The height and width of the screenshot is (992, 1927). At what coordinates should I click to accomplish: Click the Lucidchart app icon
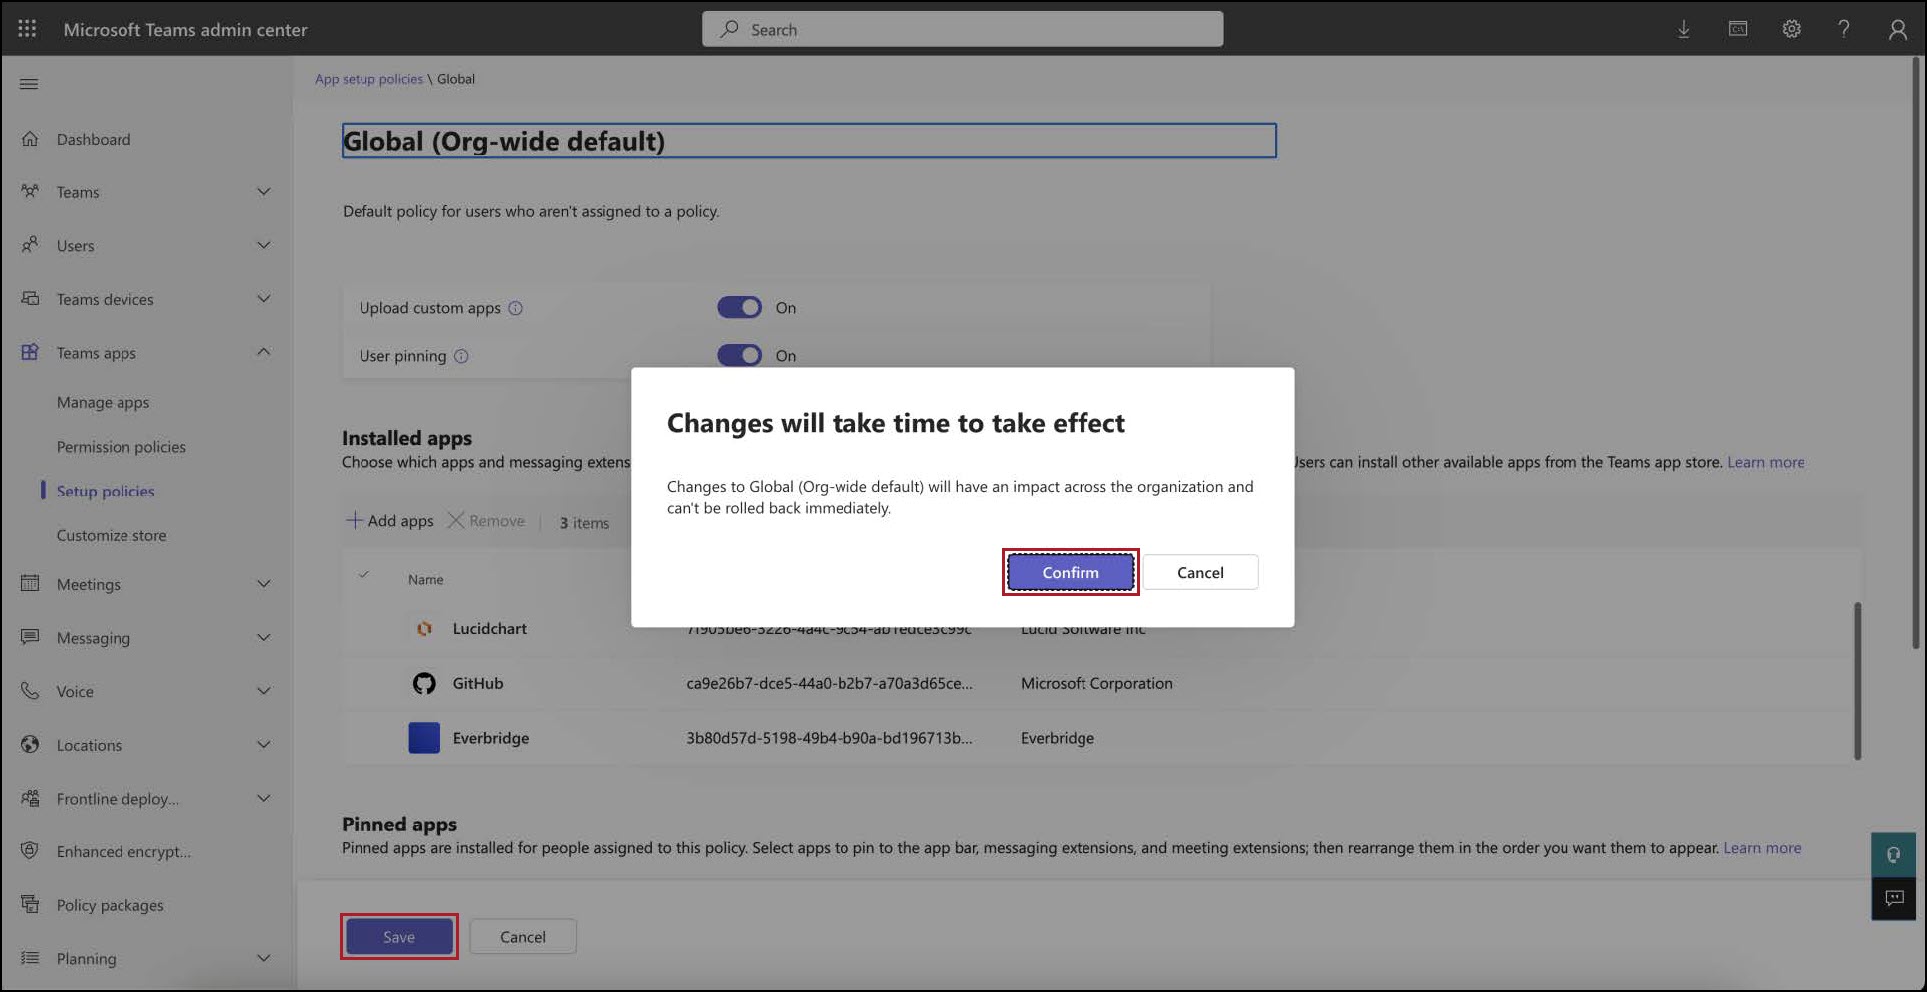click(x=424, y=629)
